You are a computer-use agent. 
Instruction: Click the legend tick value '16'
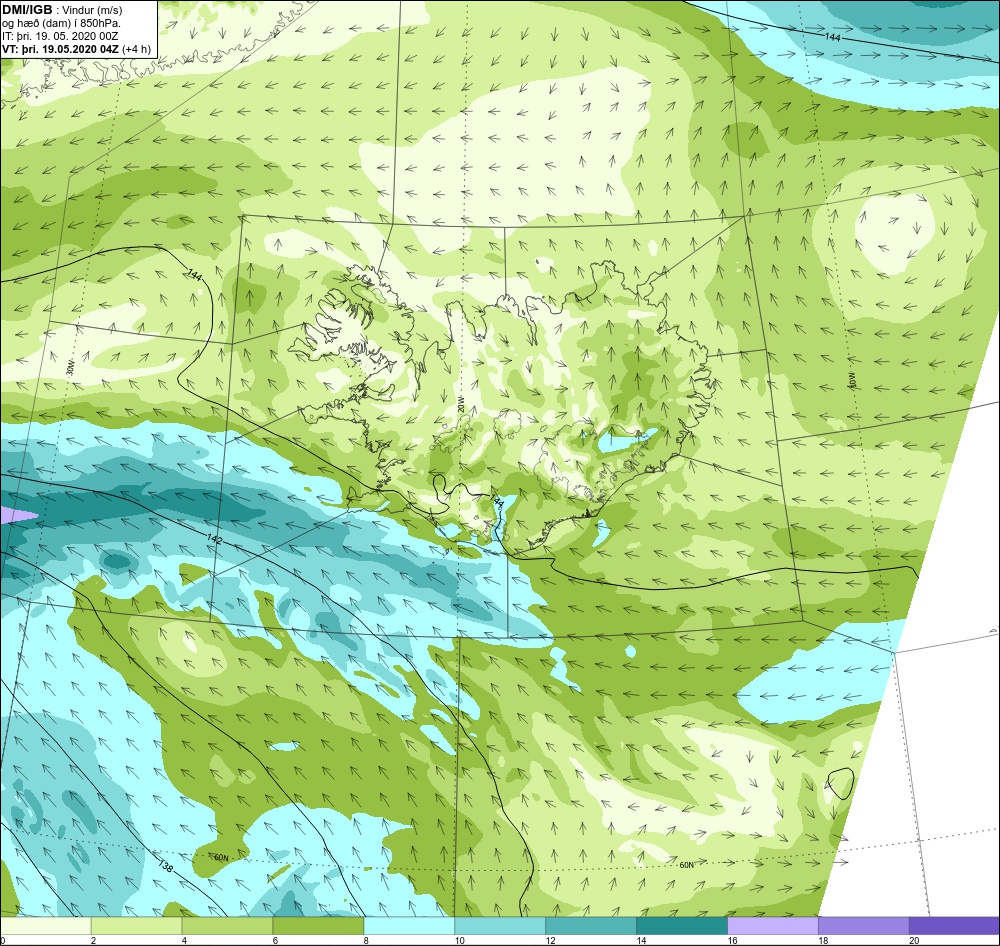coord(732,940)
